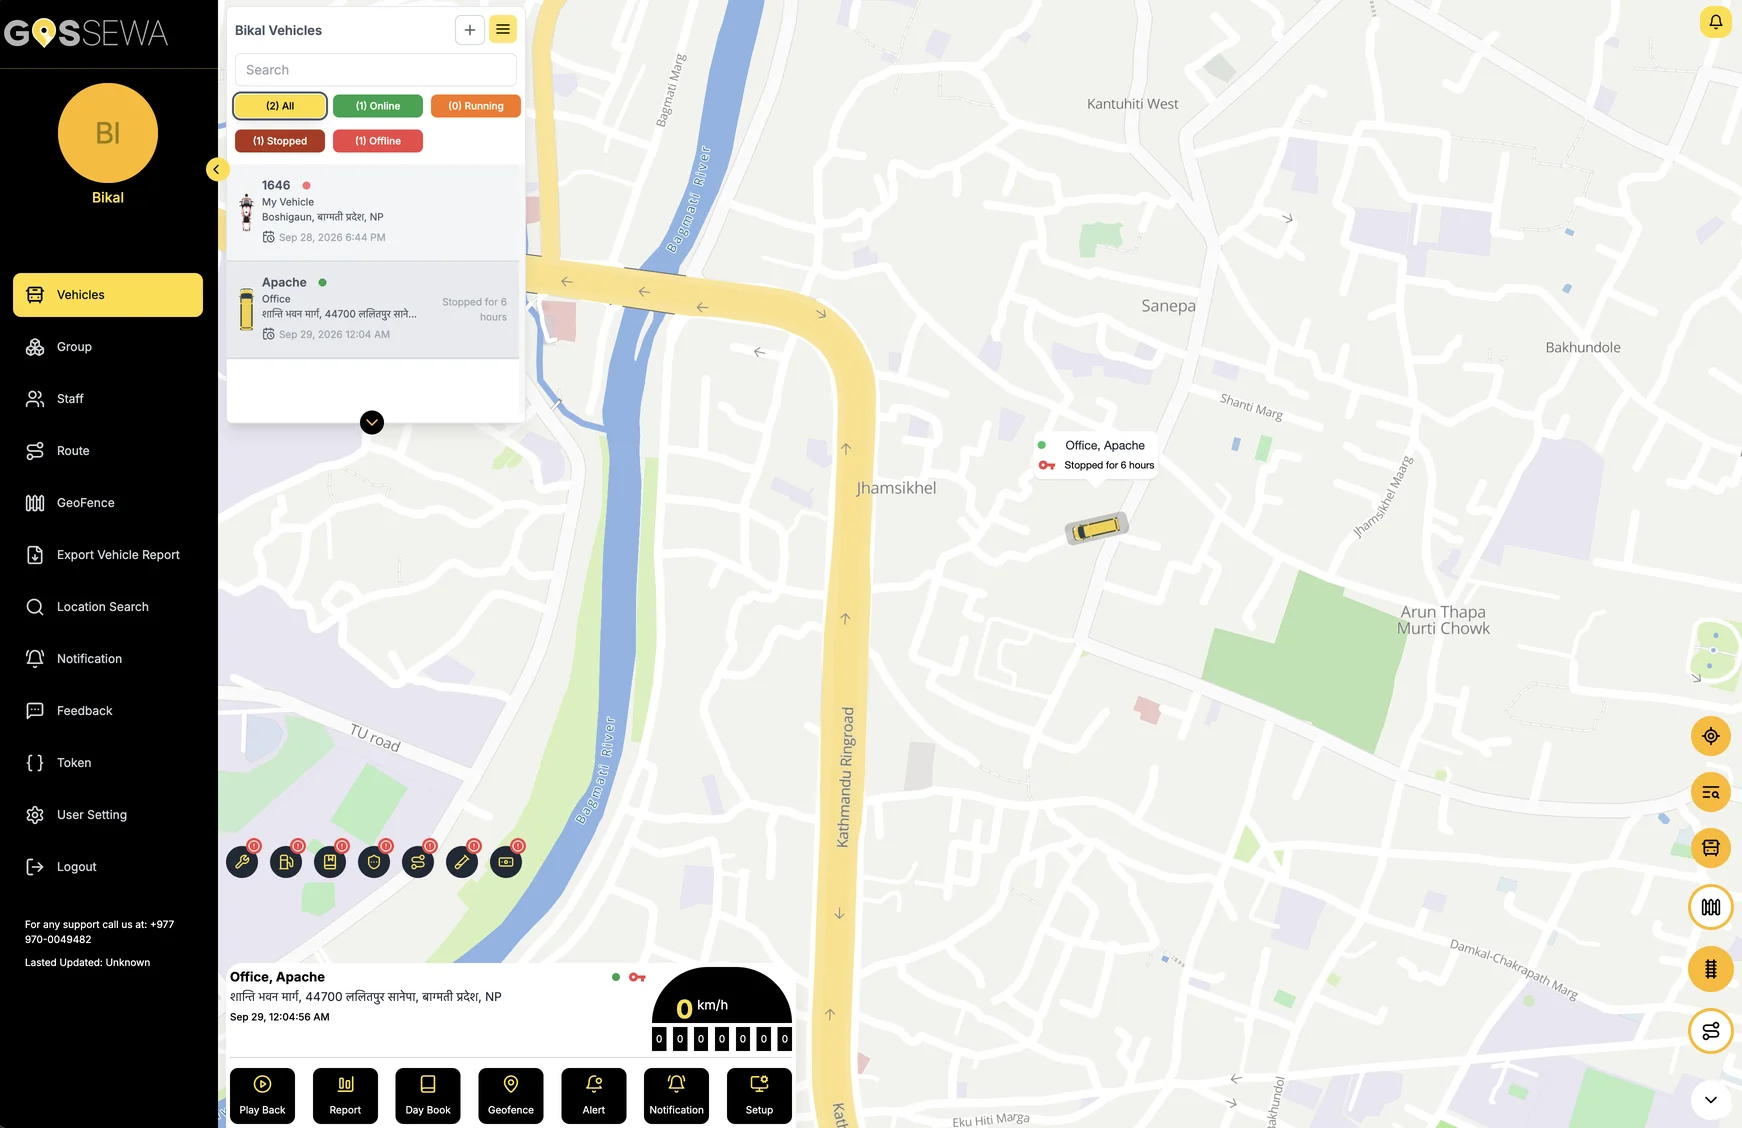Open Group in the sidebar
Viewport: 1742px width, 1128px height.
pyautogui.click(x=108, y=347)
